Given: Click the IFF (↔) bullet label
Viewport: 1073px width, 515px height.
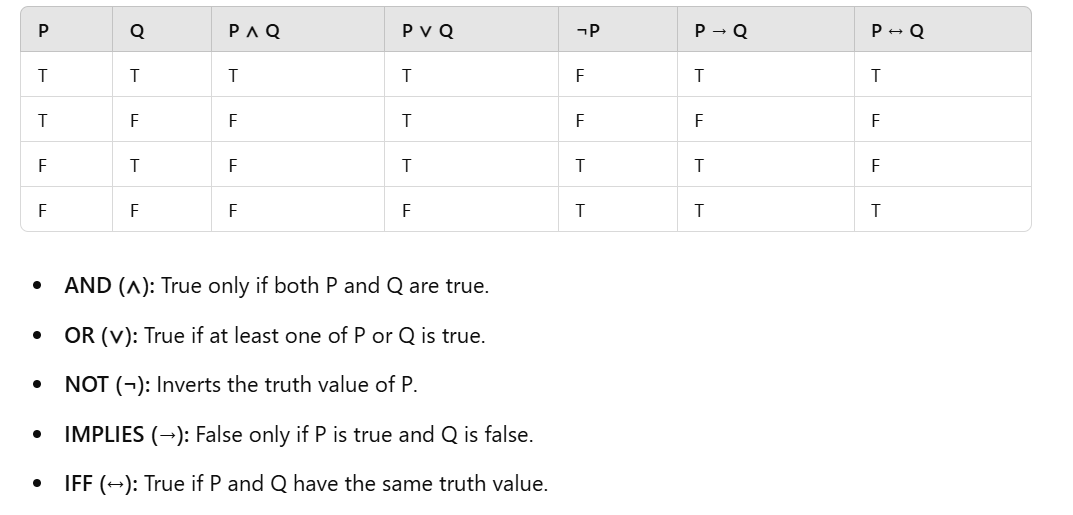Looking at the screenshot, I should 101,484.
